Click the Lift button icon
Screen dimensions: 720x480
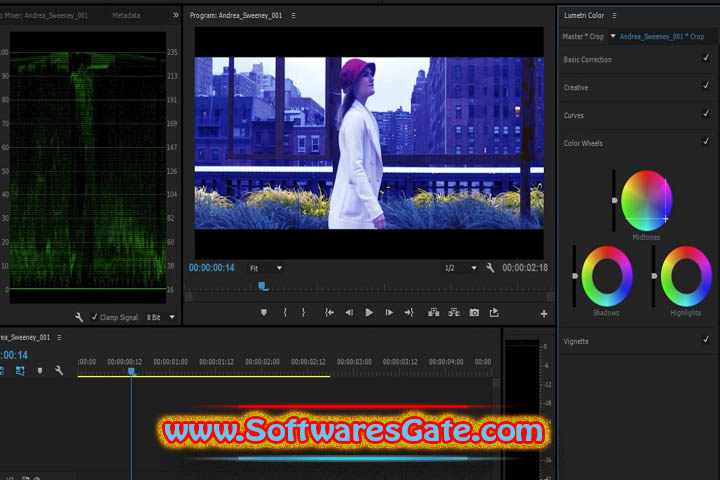(433, 312)
